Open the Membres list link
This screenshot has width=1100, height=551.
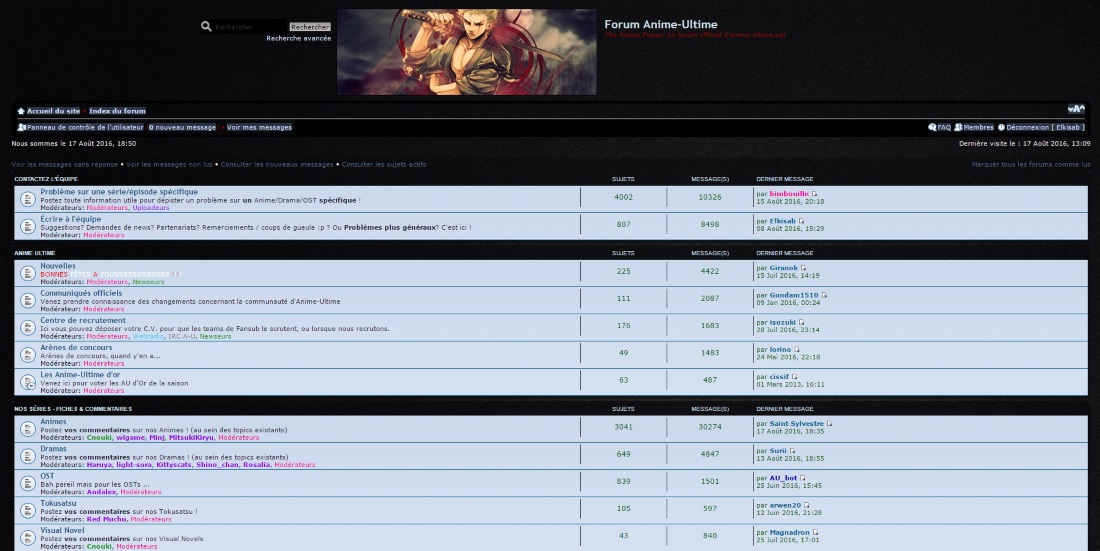979,127
